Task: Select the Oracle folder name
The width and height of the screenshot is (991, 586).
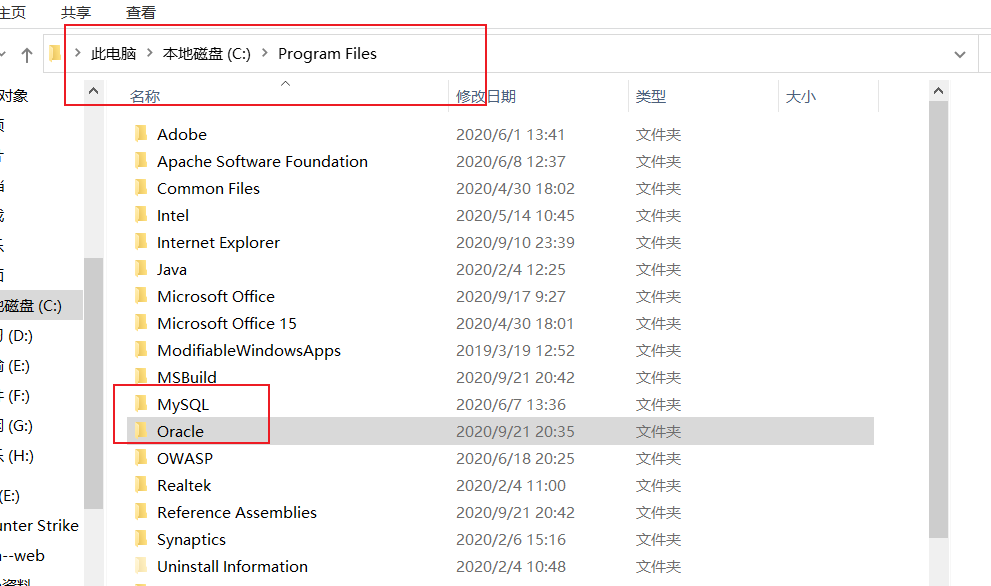Action: (181, 431)
